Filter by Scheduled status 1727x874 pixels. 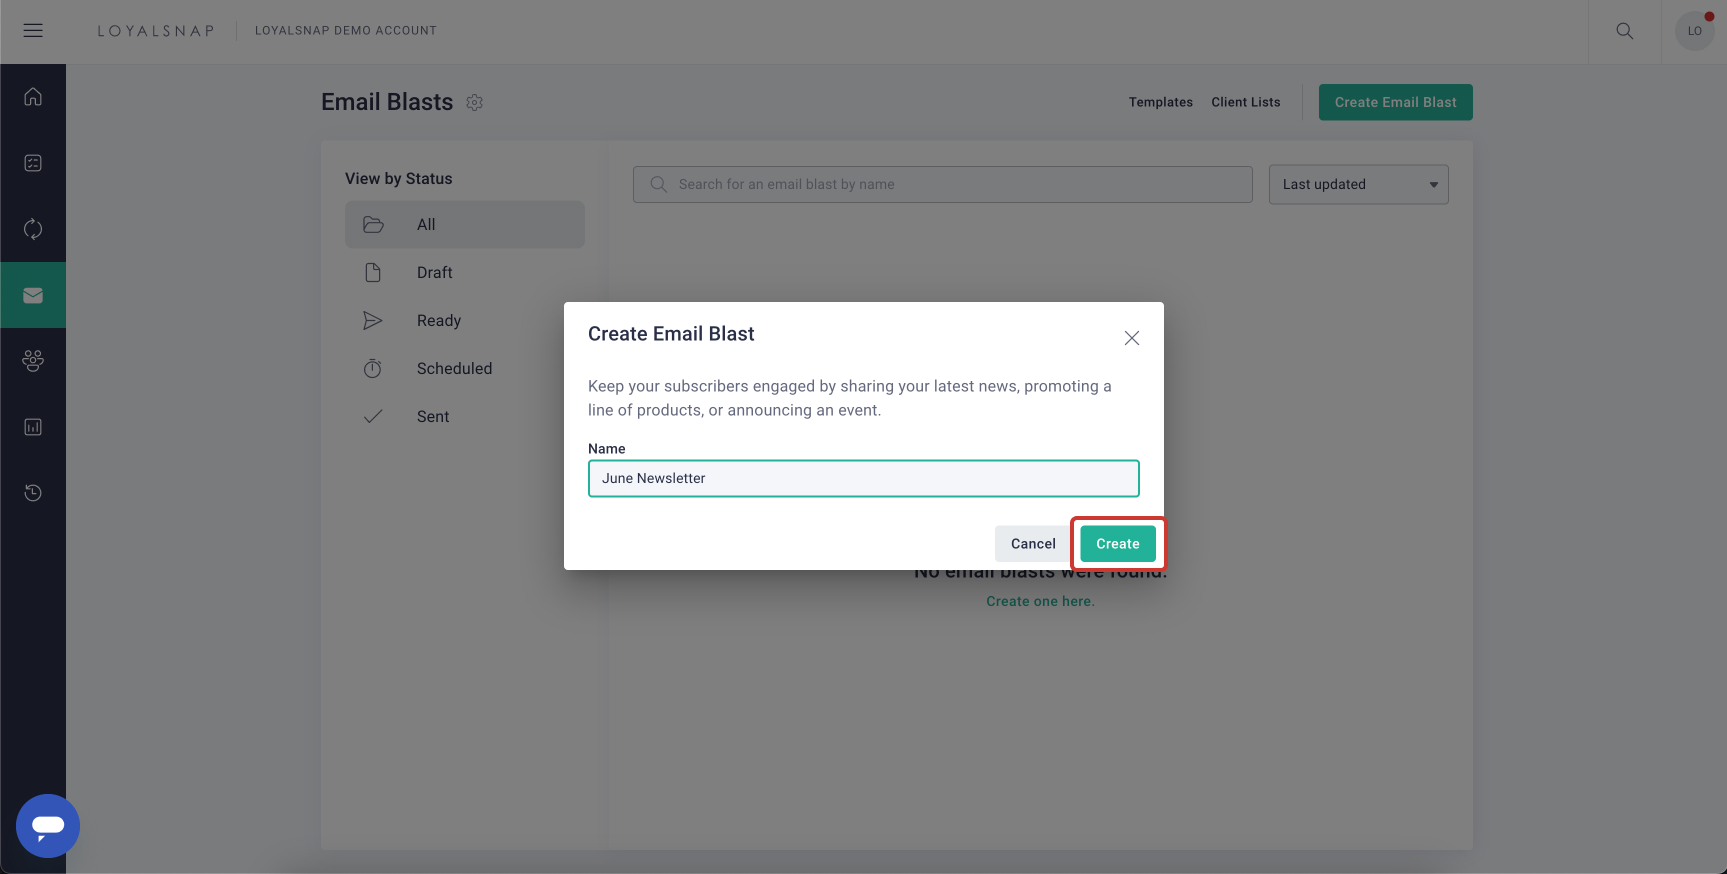tap(454, 369)
